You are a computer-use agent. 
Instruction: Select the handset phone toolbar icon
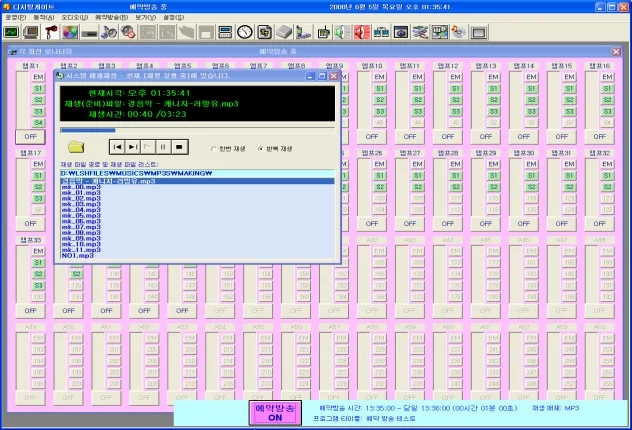click(x=303, y=32)
